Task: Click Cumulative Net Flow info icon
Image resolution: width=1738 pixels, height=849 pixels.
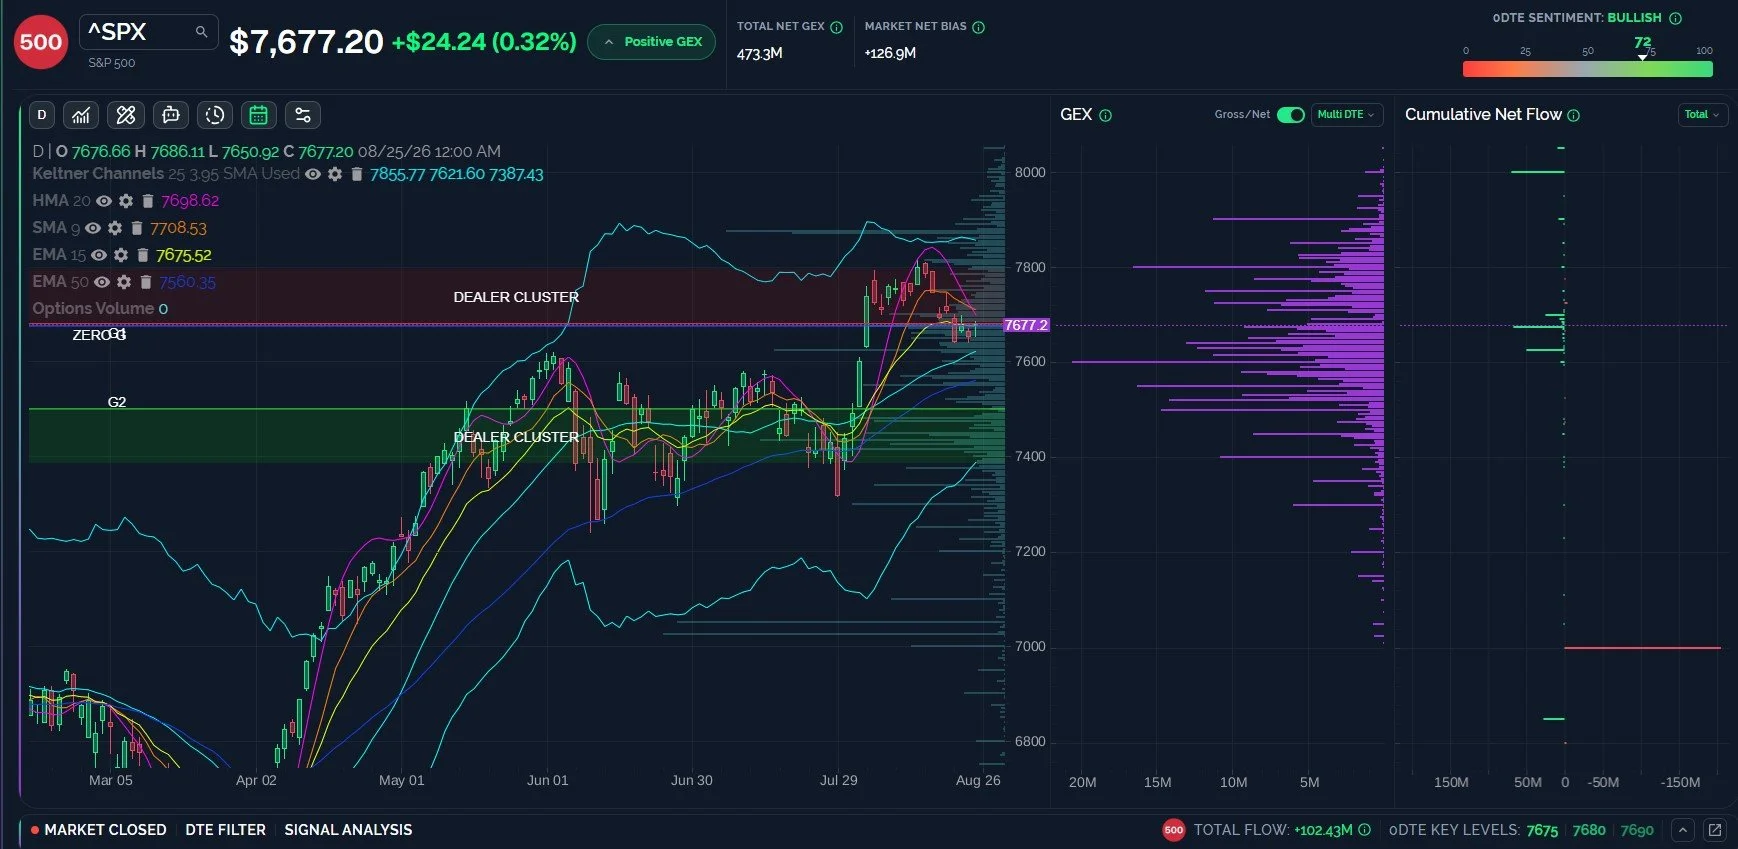Action: point(1573,115)
